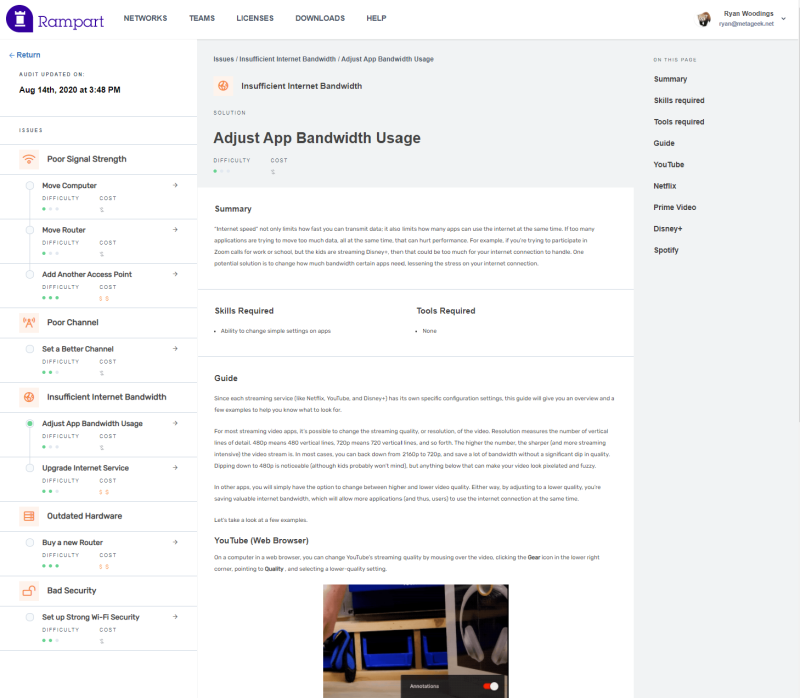Click the Rampart castle logo icon
Viewport: 800px width, 698px height.
(19, 19)
